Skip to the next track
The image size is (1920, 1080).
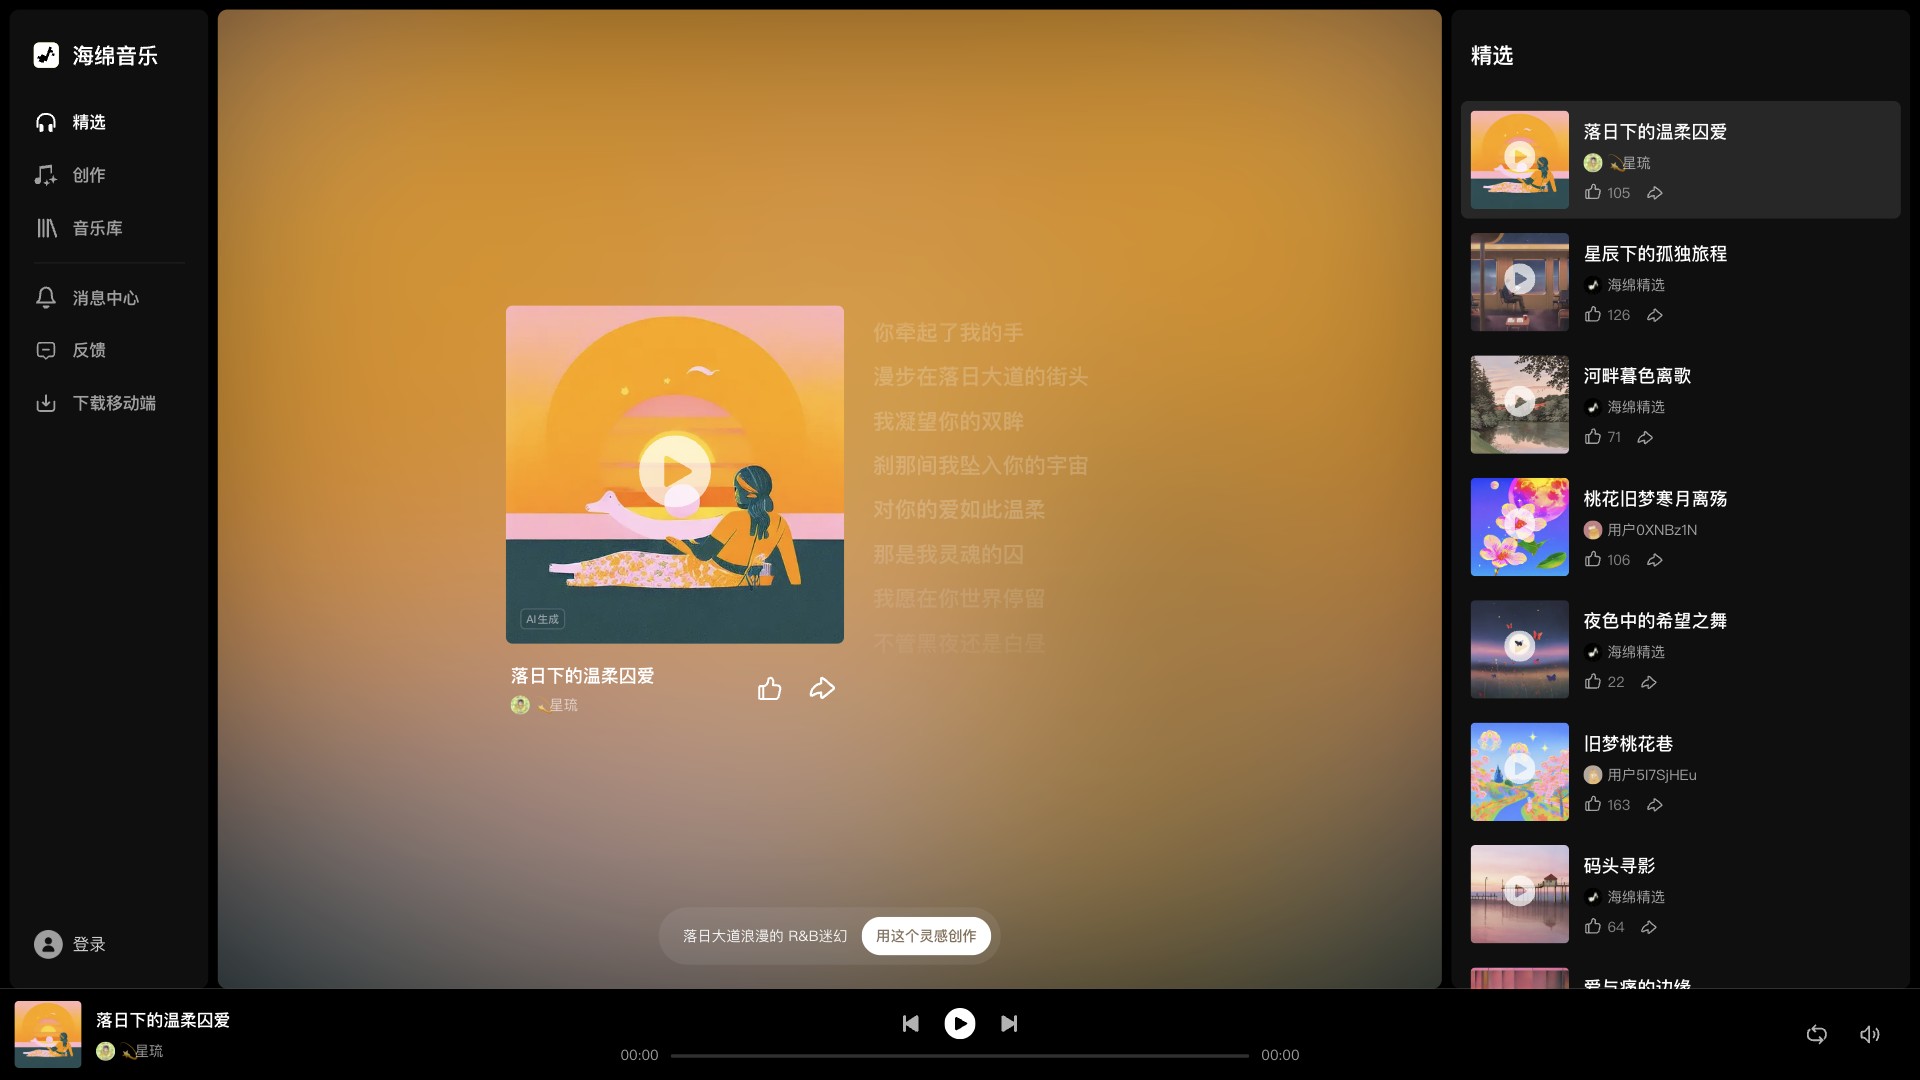tap(1010, 1023)
